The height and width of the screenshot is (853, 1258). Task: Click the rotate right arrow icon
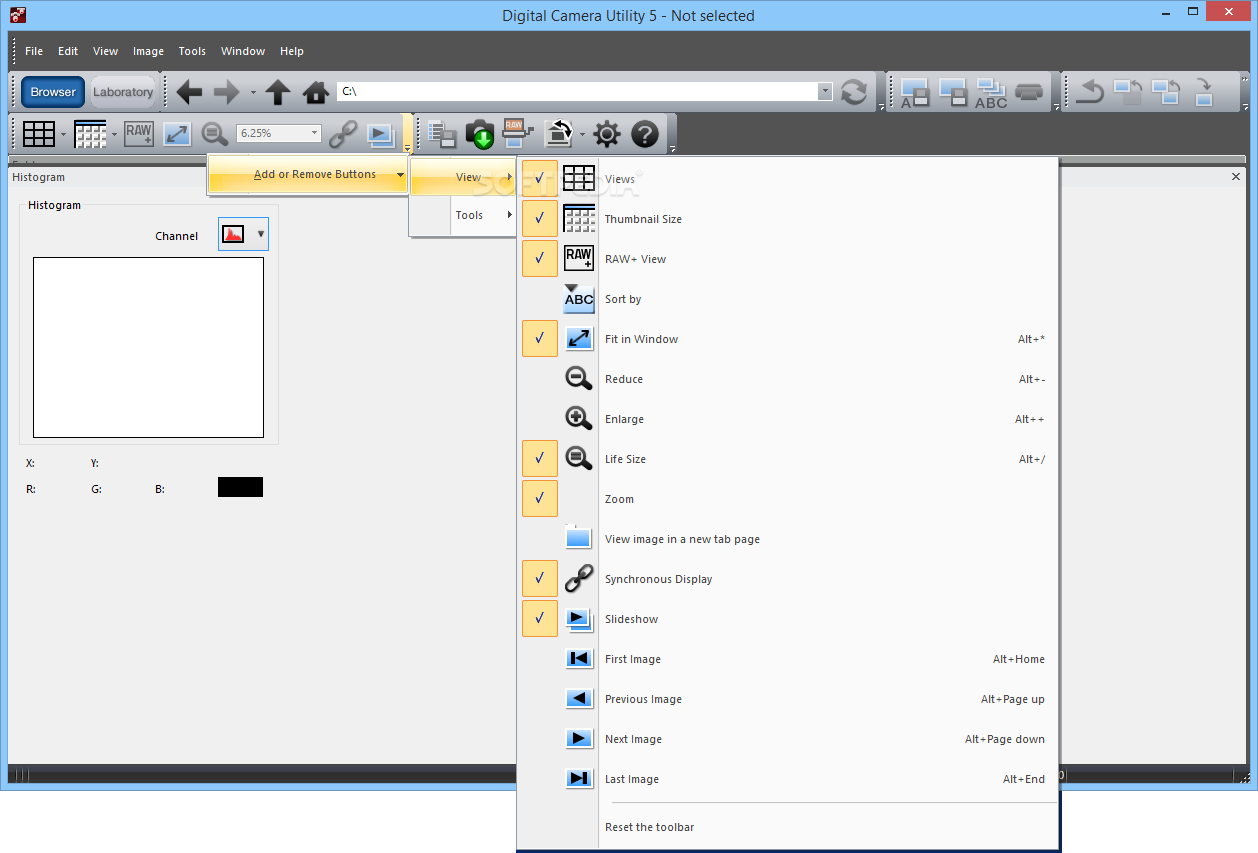[x=1204, y=92]
